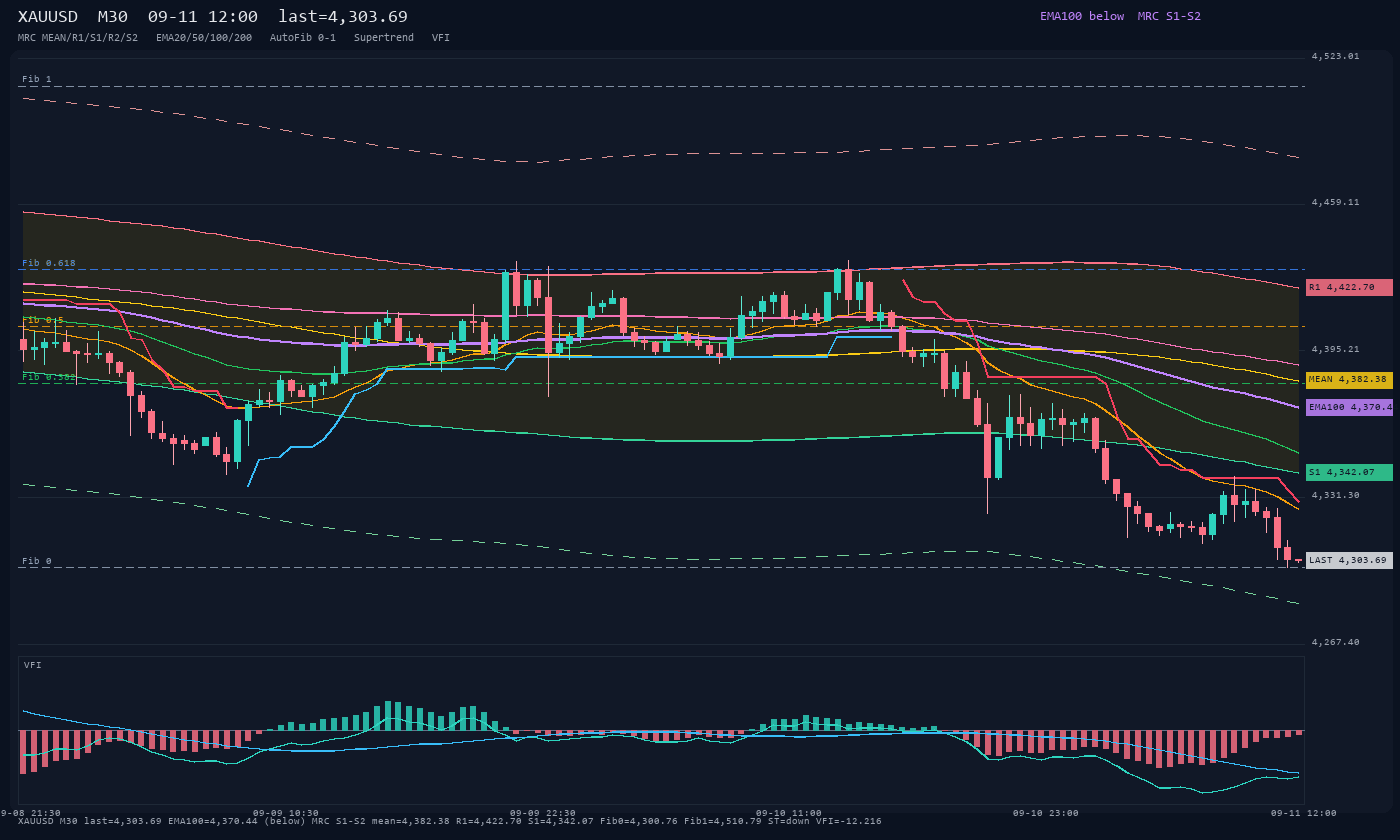Viewport: 1400px width, 840px height.
Task: Click the 4,523.01 price axis label
Action: [x=1336, y=56]
